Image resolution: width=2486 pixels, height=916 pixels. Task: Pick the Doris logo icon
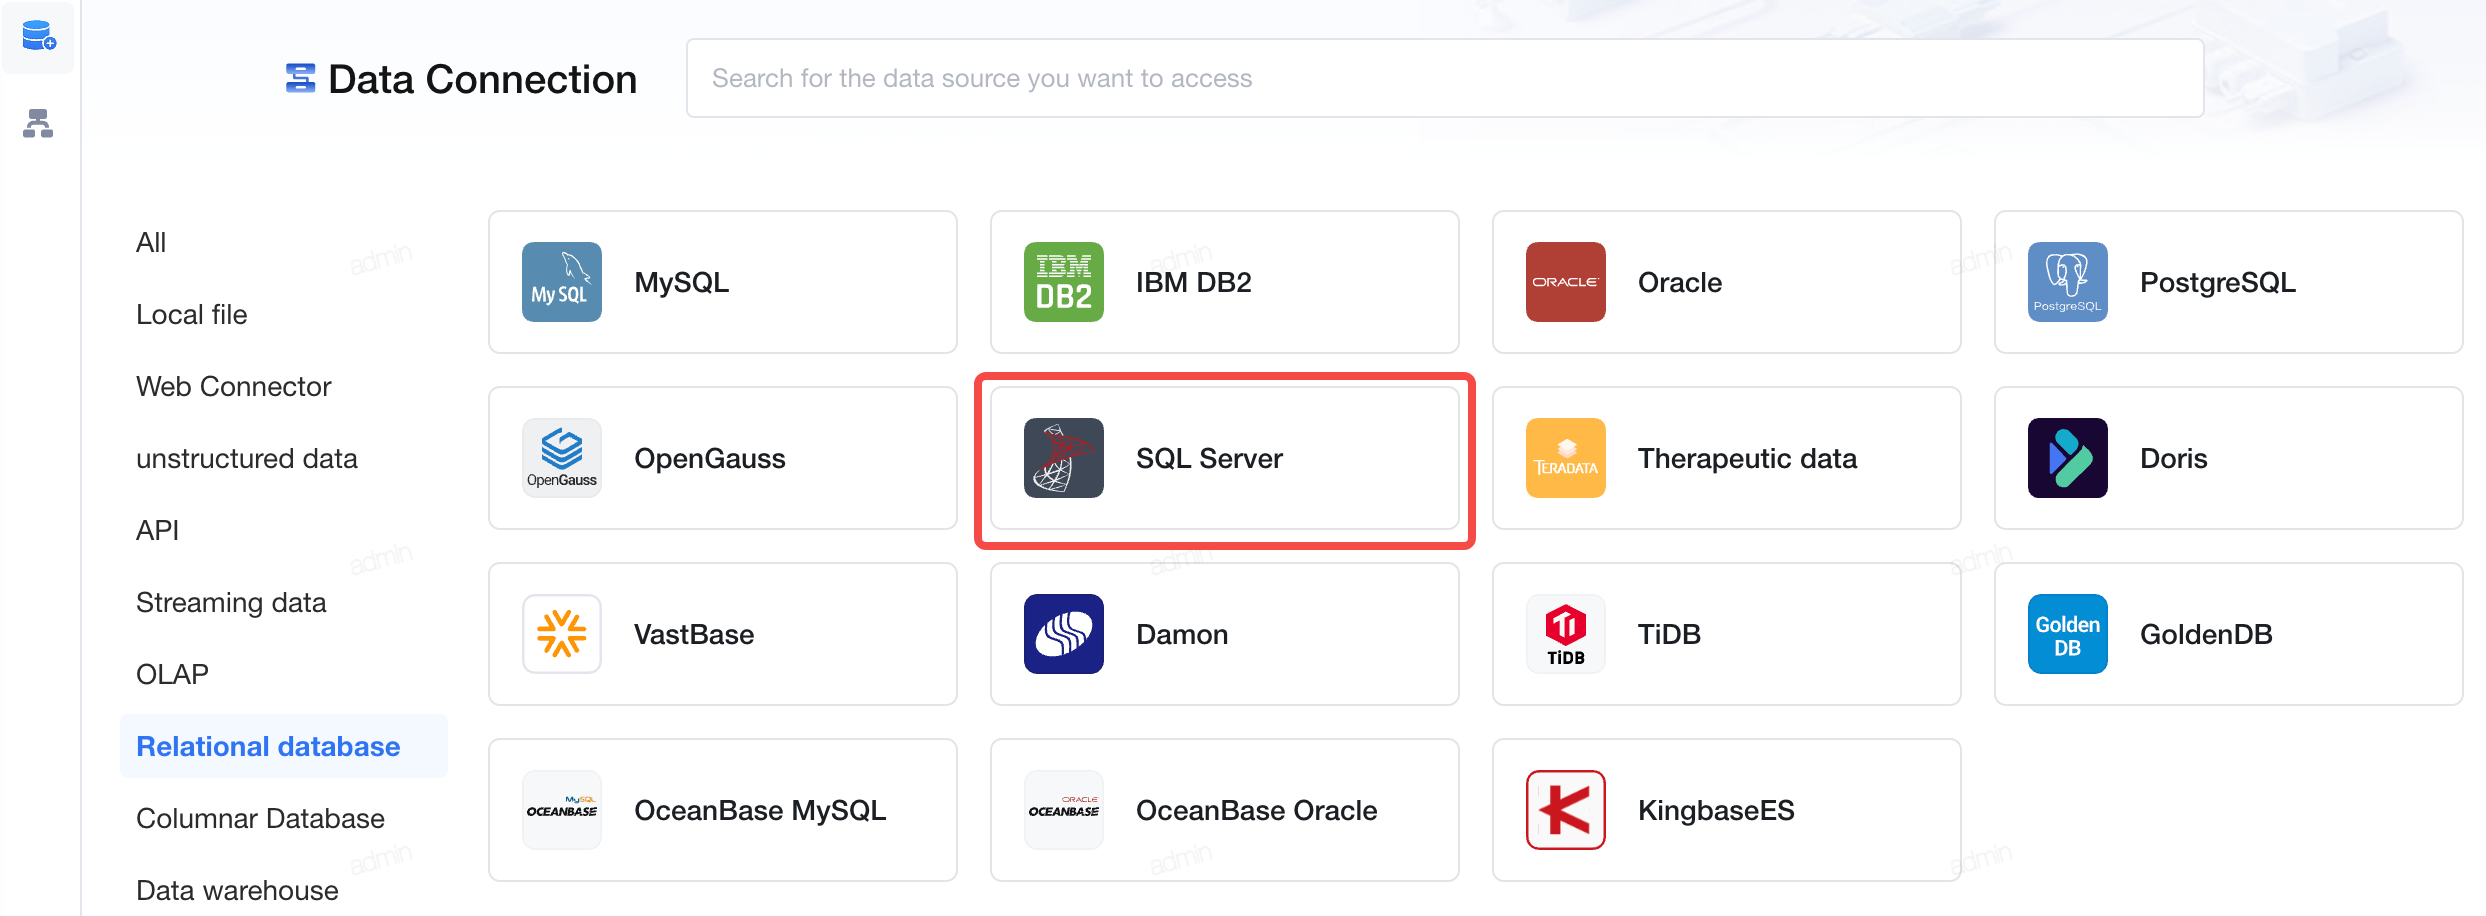pos(2067,458)
